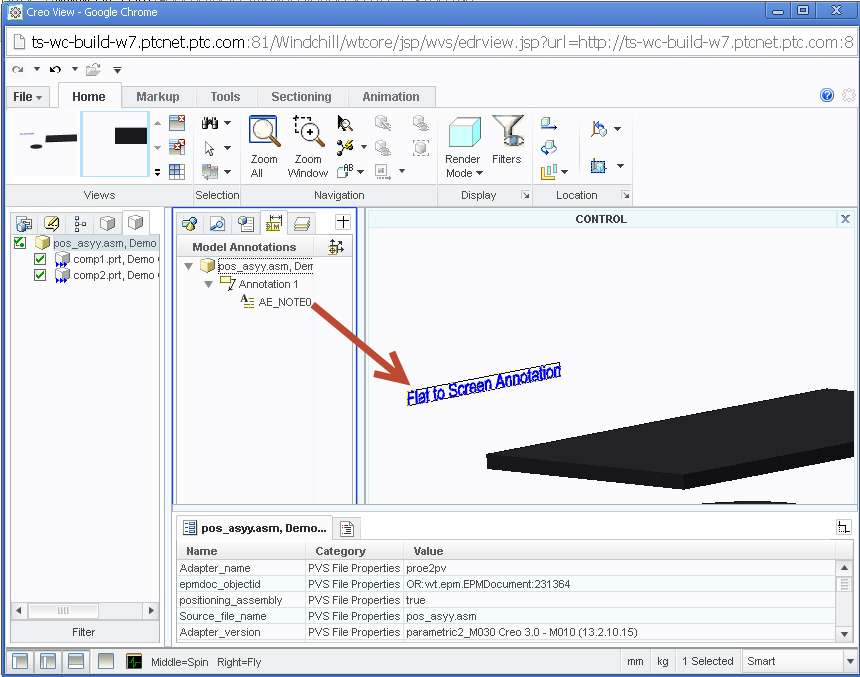The width and height of the screenshot is (860, 677).
Task: Click the performance monitor icon in status bar
Action: tap(134, 661)
